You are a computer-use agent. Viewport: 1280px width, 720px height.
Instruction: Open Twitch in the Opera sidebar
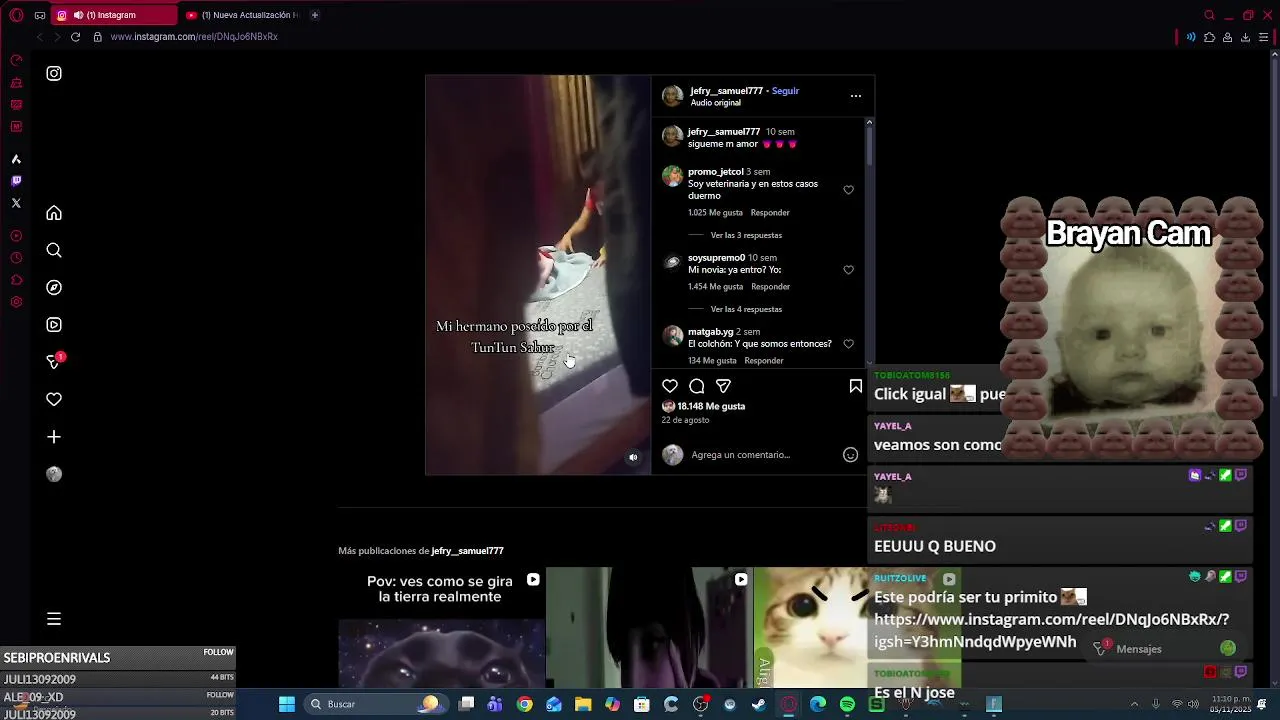coord(16,181)
